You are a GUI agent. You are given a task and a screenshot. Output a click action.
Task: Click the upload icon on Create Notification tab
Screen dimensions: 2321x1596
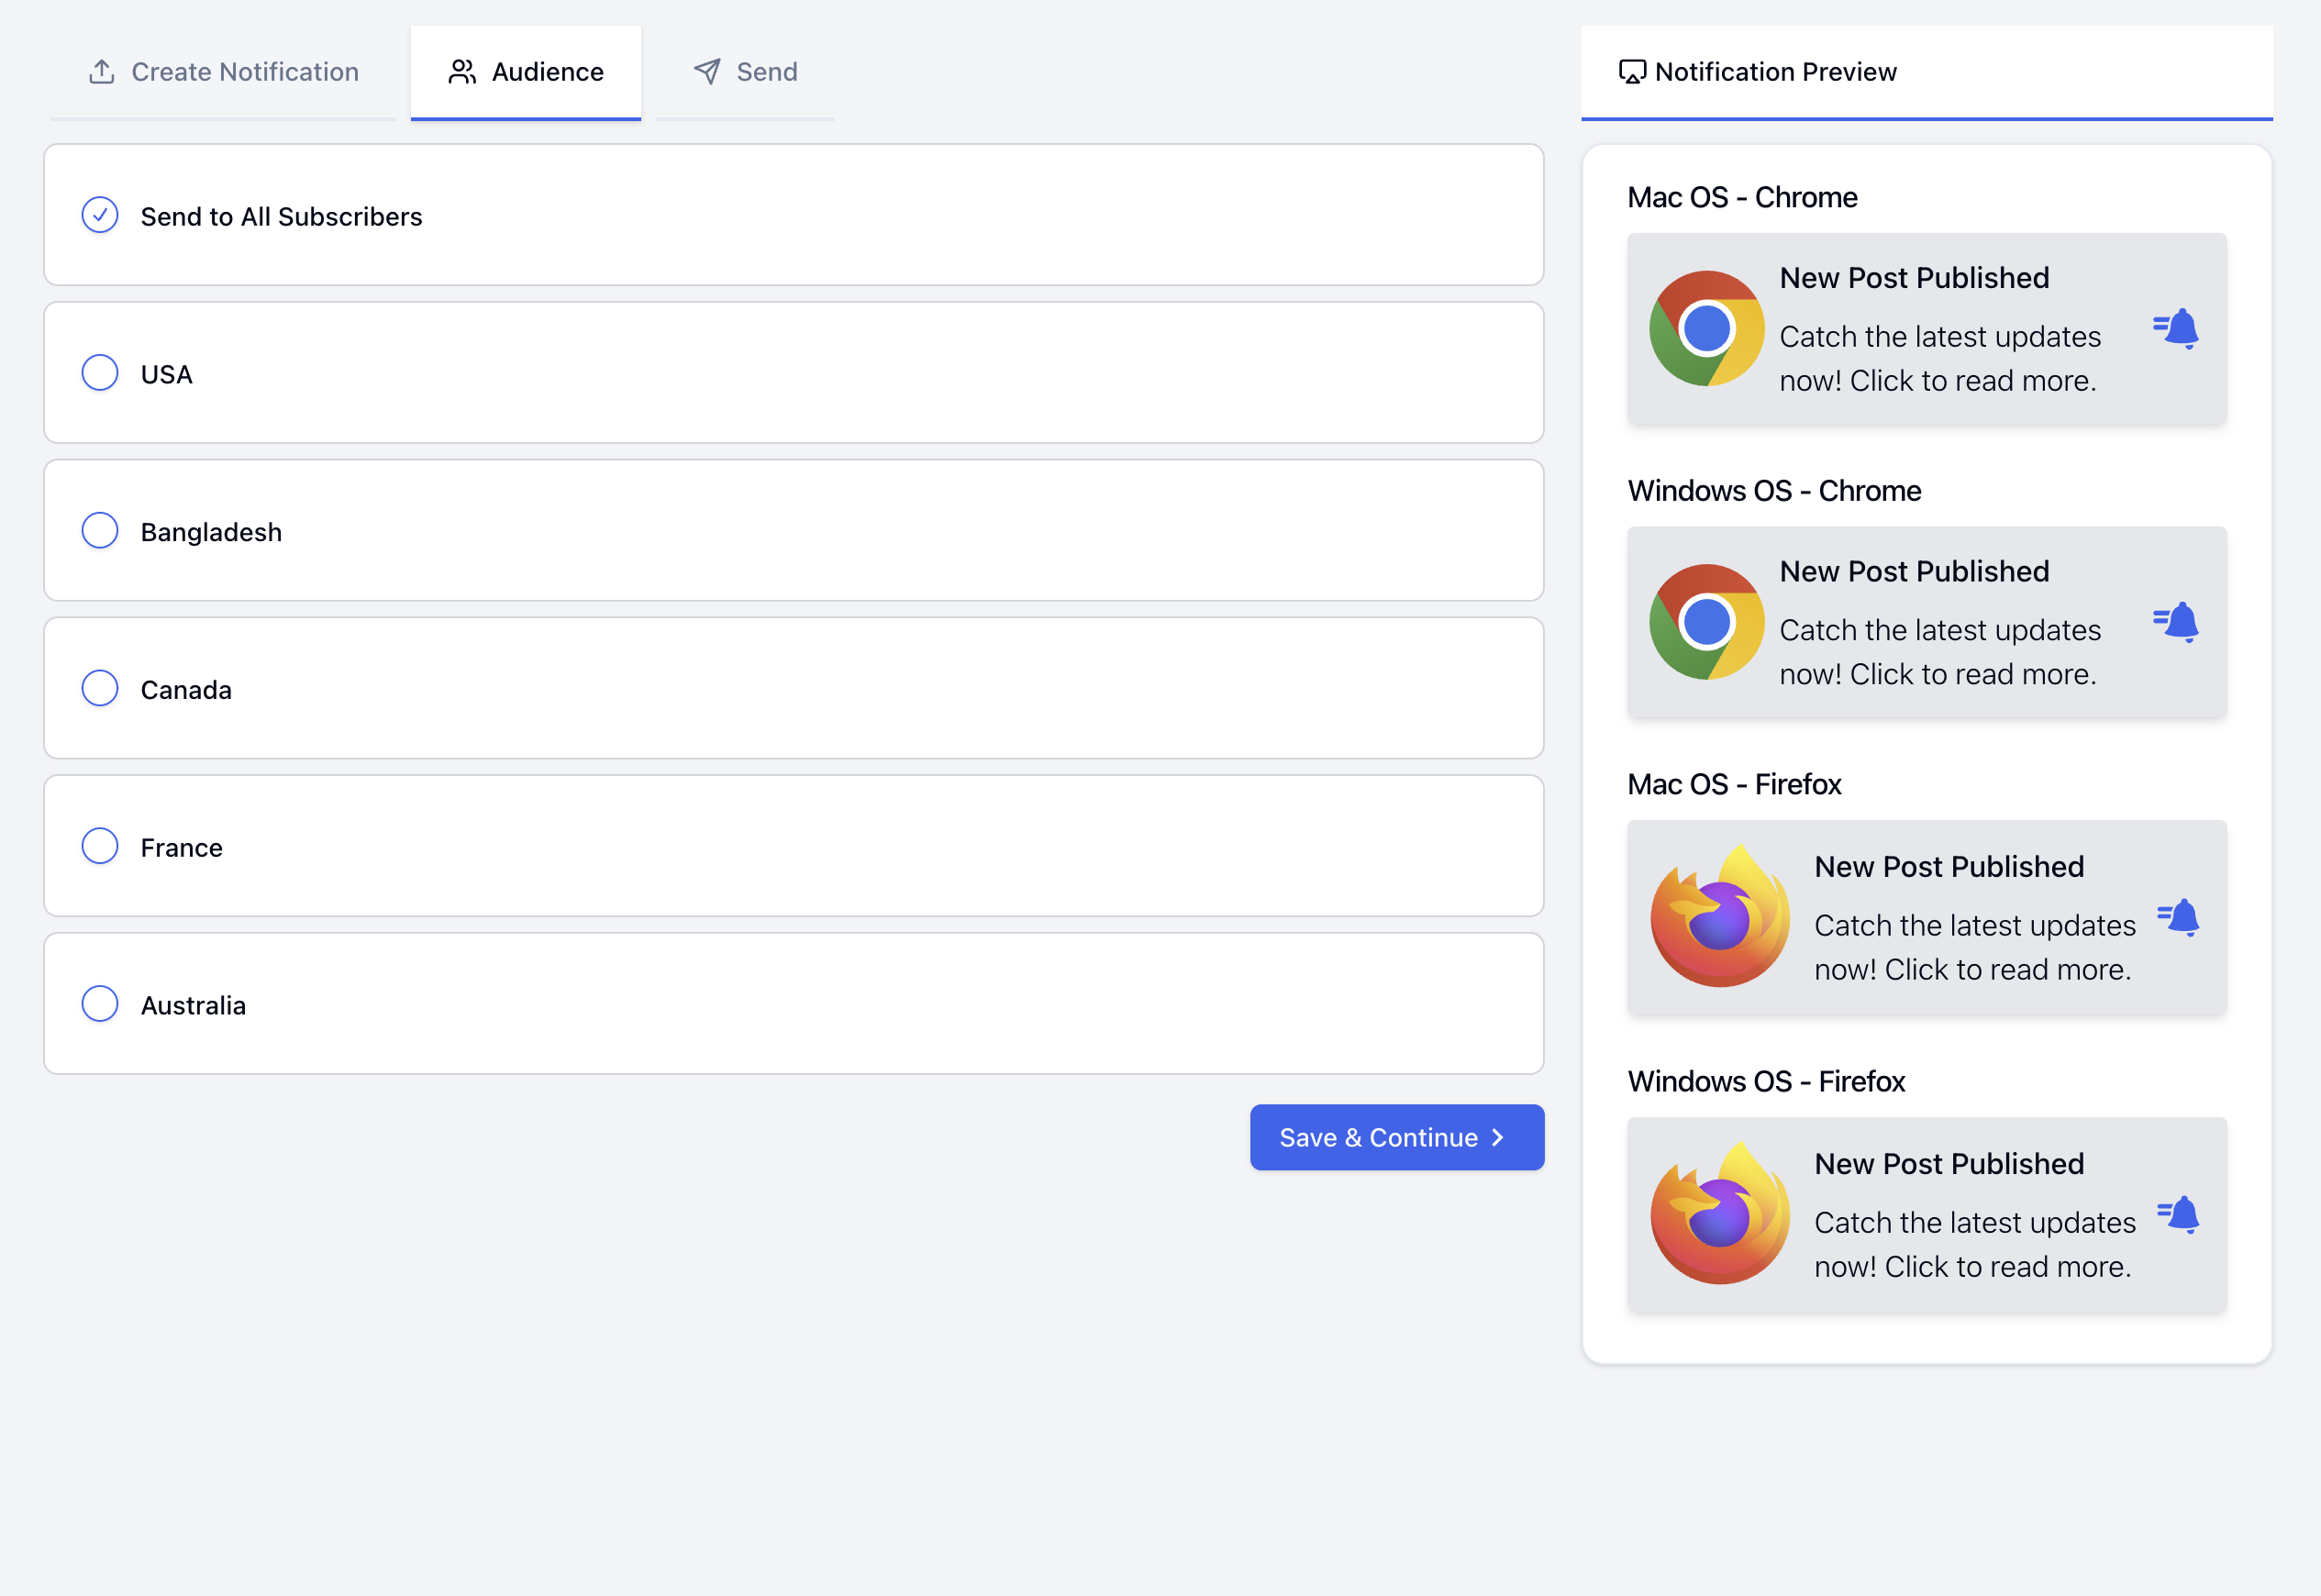[101, 71]
